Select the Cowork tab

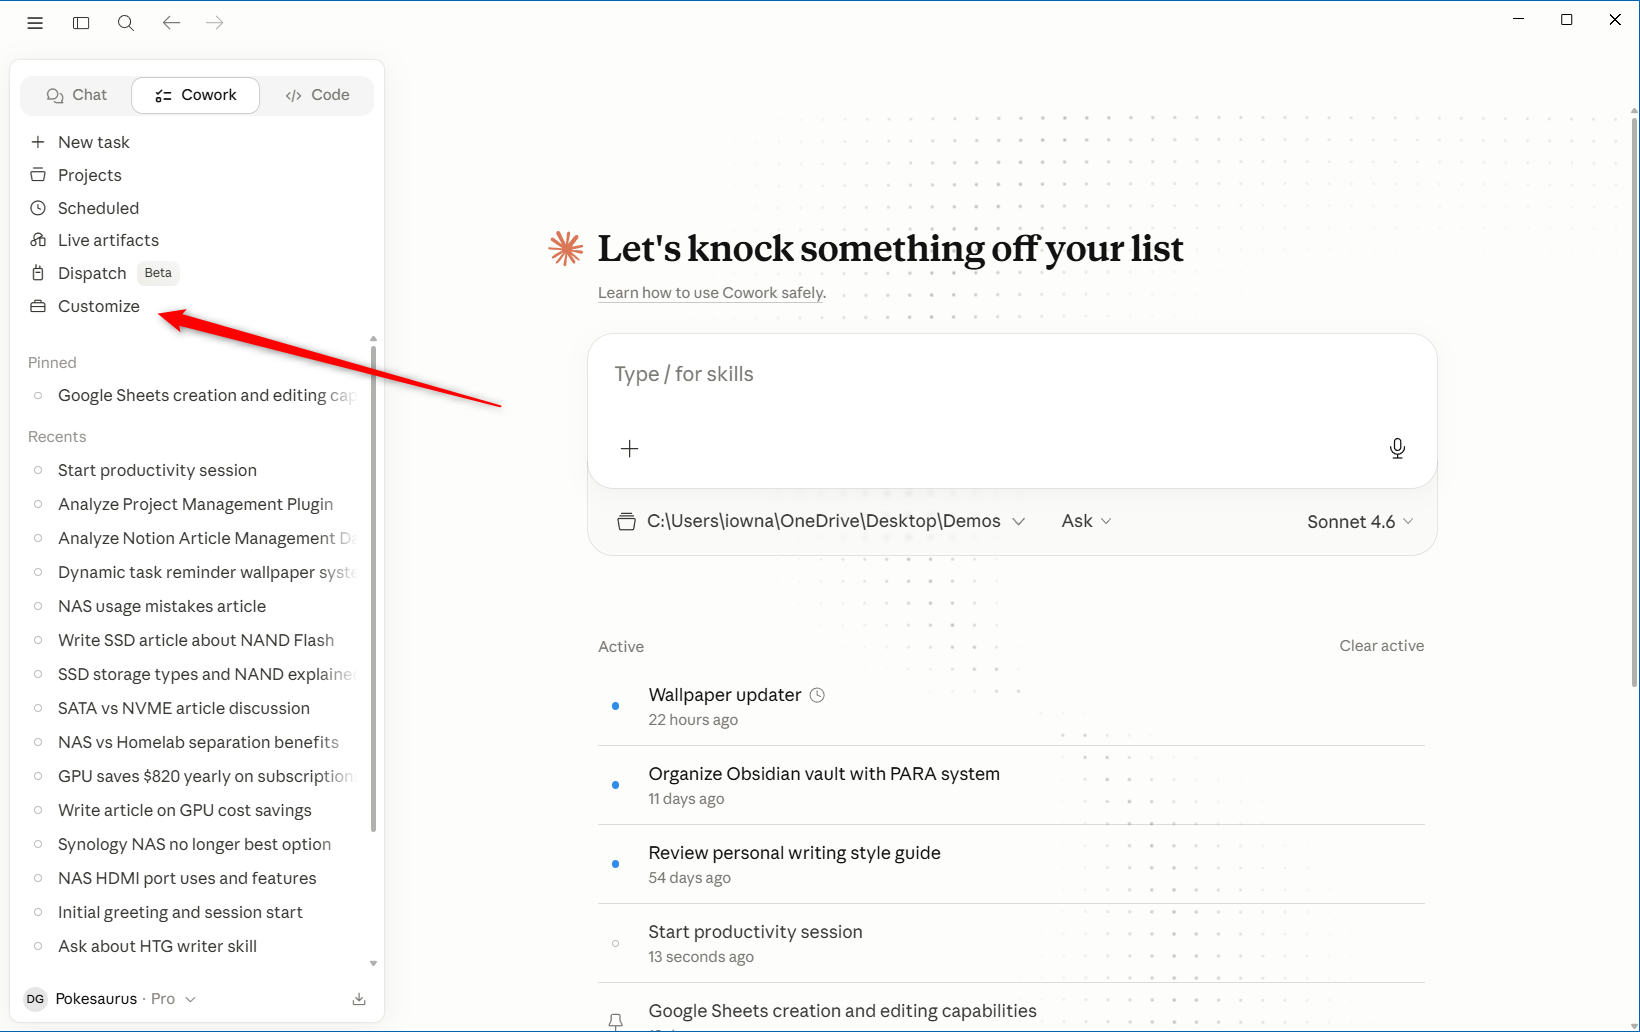[196, 95]
